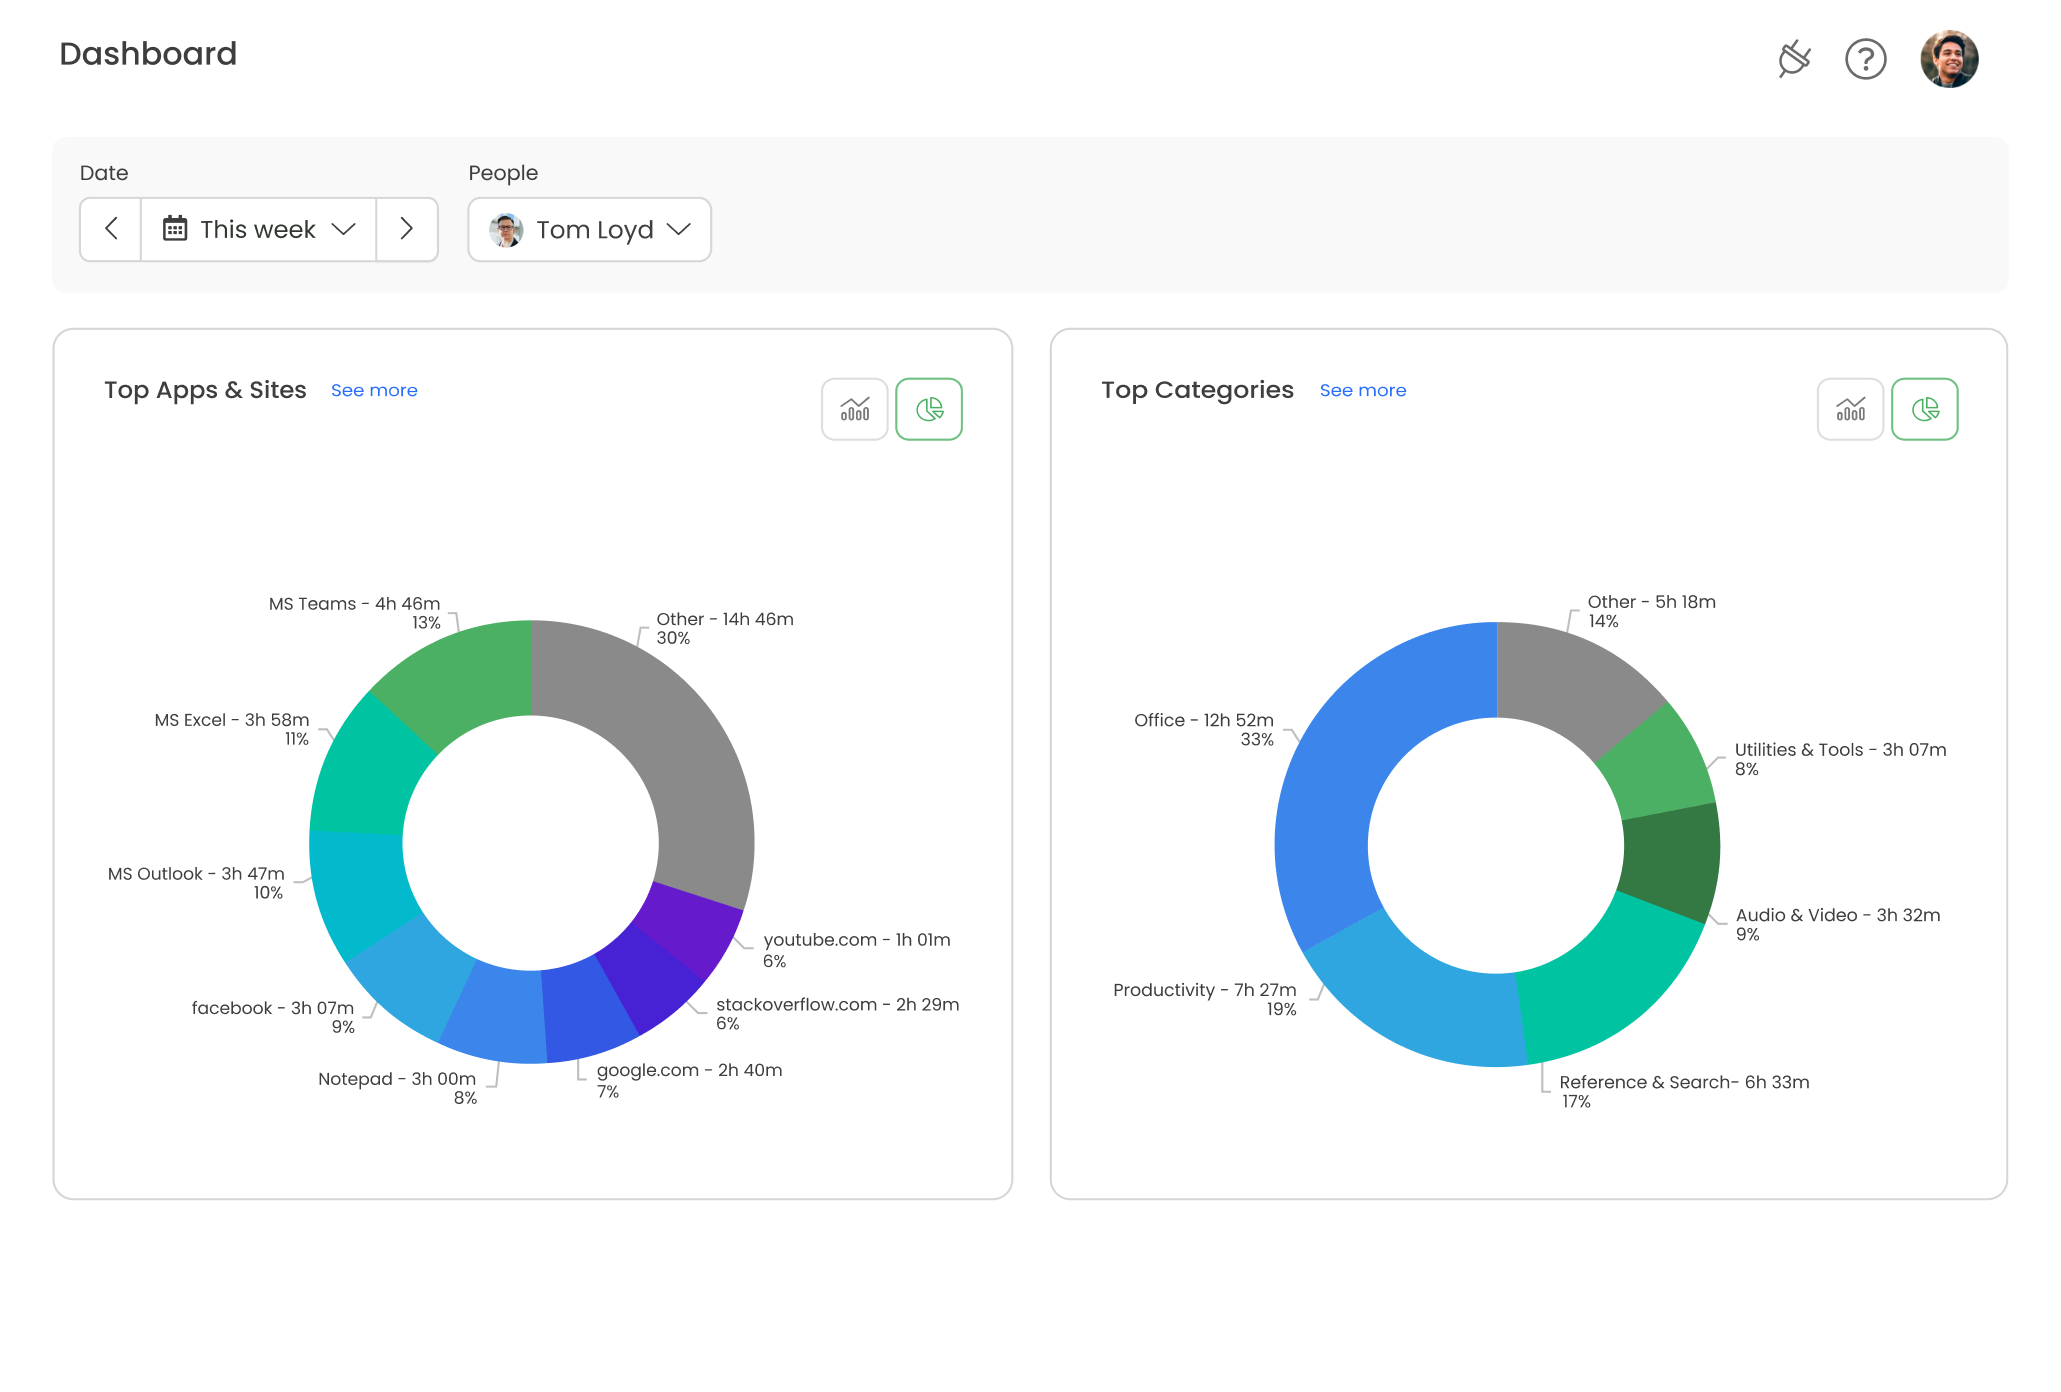Open the user profile avatar
The width and height of the screenshot is (2061, 1392).
1948,59
